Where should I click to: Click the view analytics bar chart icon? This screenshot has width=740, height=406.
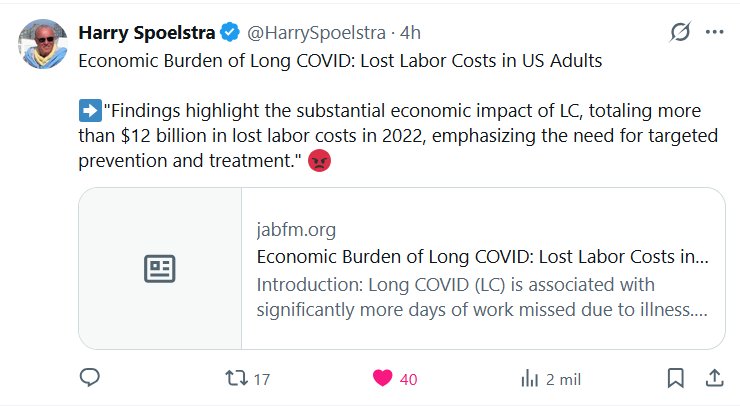[530, 379]
